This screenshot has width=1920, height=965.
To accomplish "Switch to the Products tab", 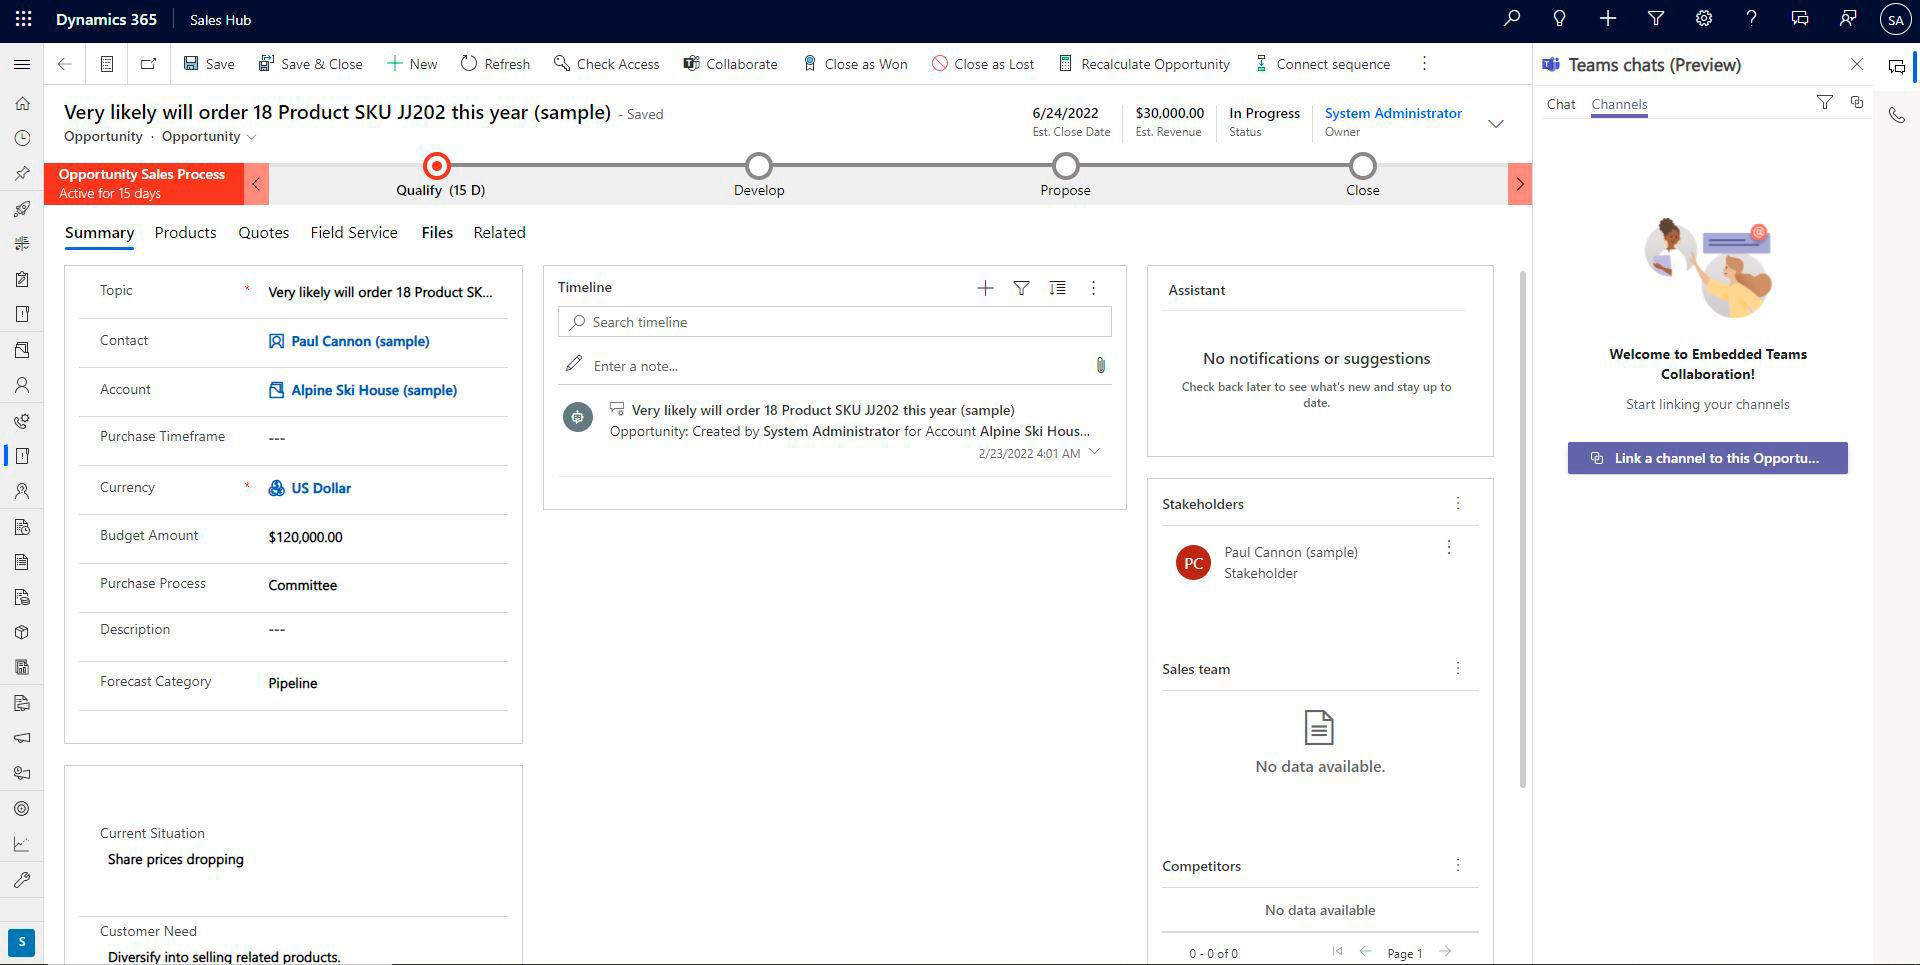I will [185, 233].
